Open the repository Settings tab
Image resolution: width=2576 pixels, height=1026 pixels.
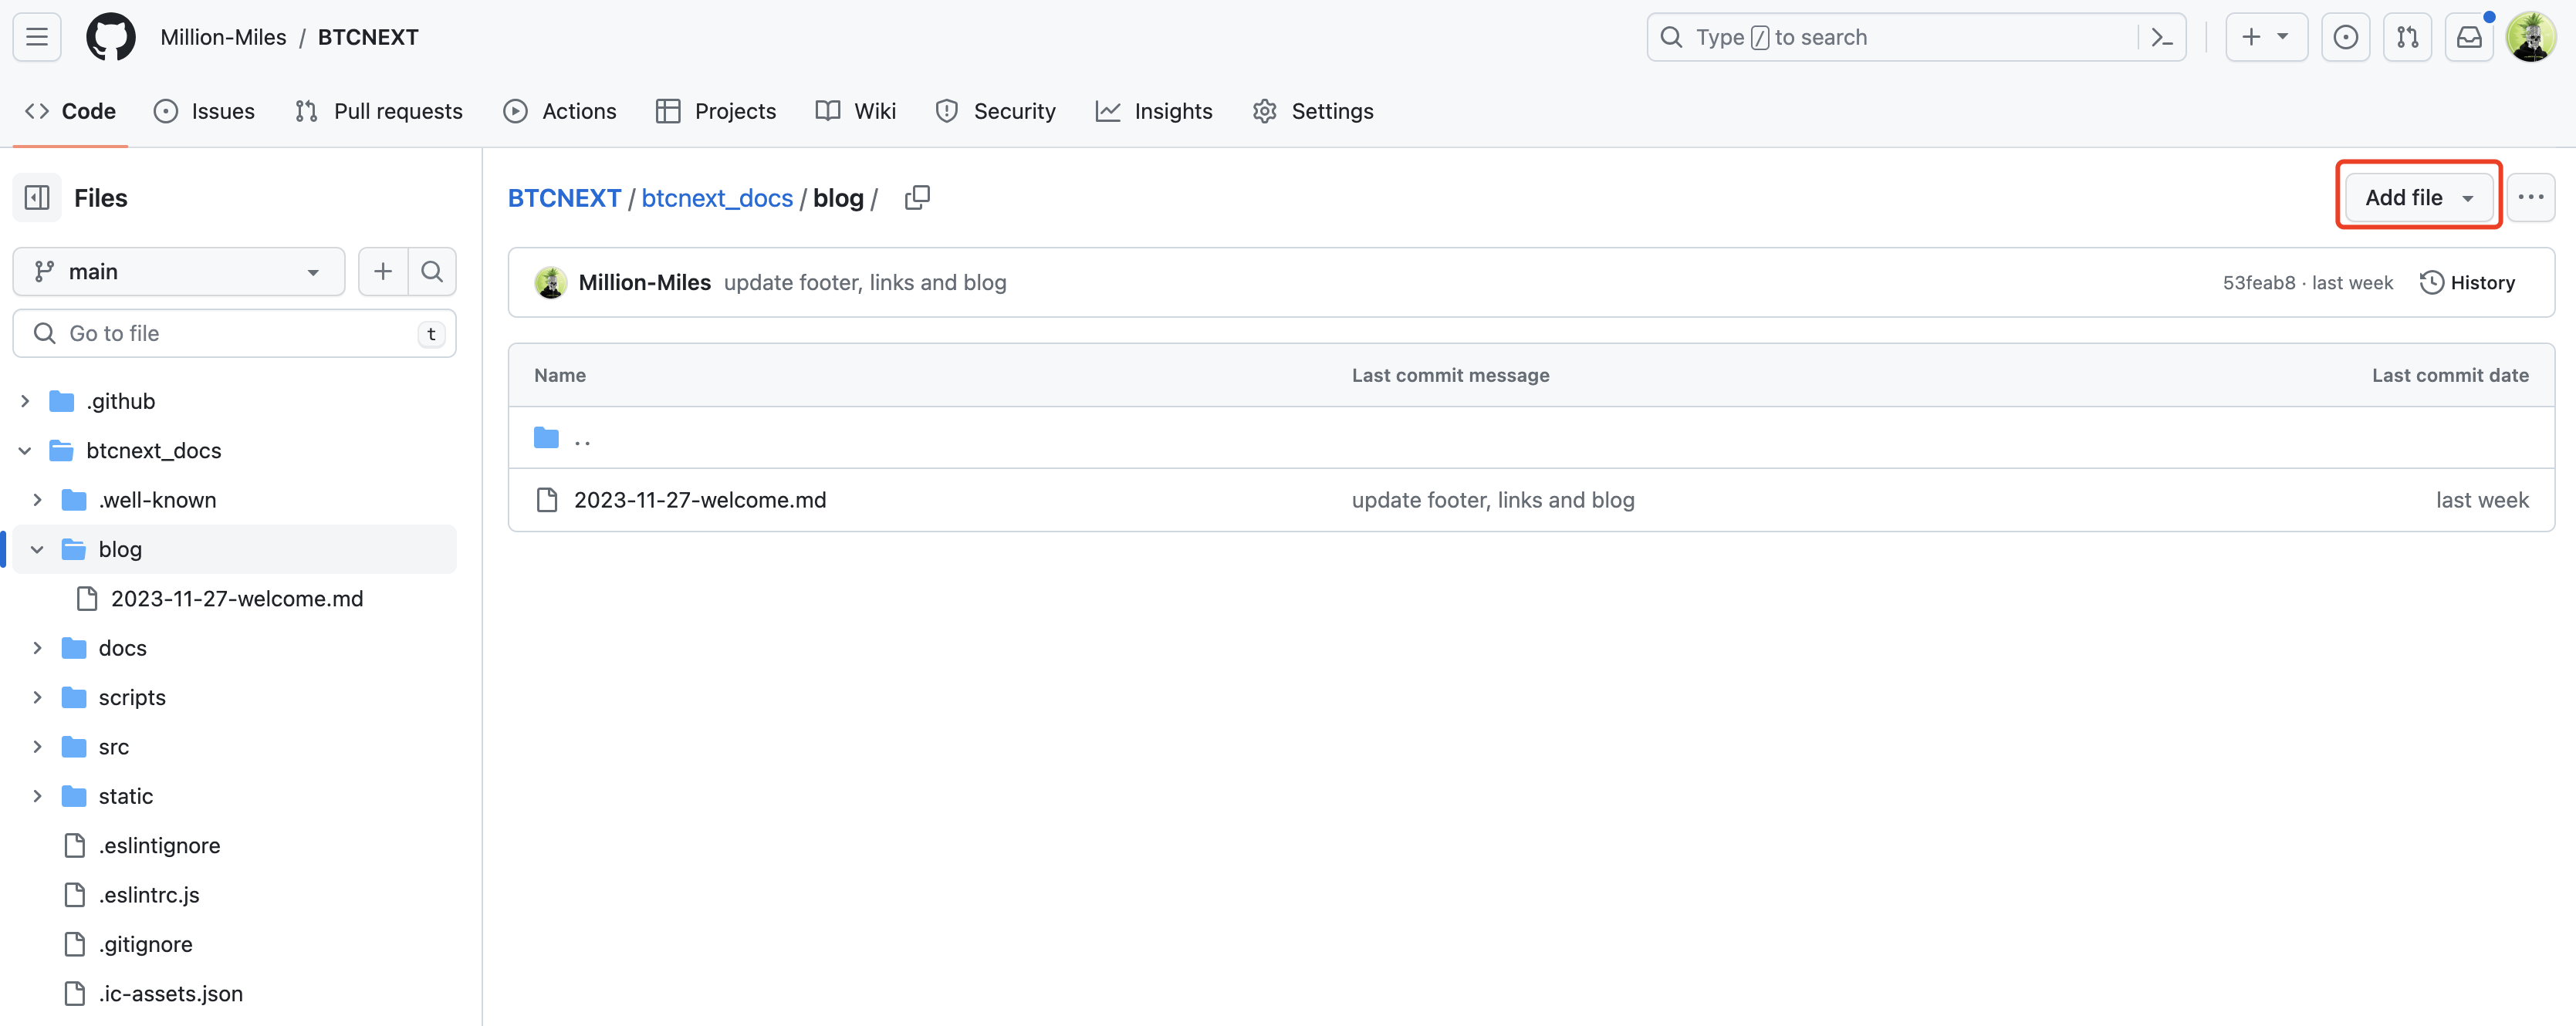1313,111
